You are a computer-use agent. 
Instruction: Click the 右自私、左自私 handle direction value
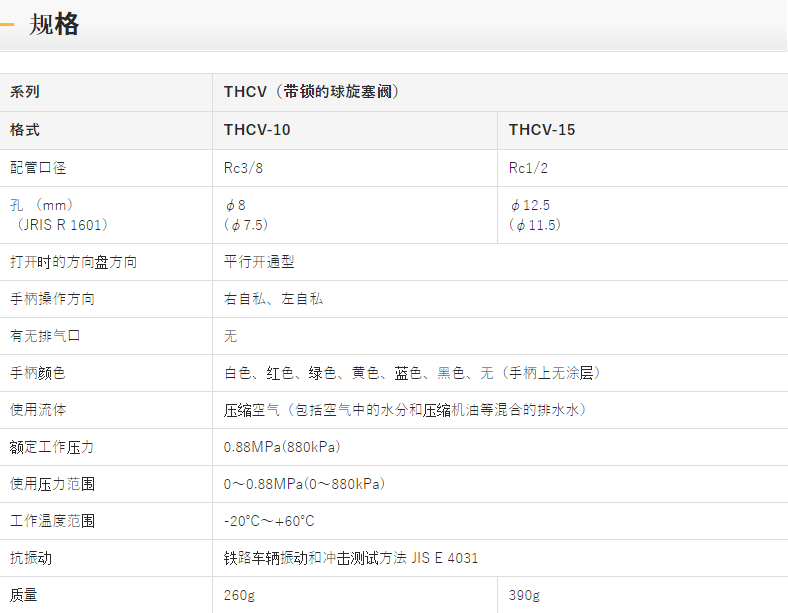(273, 299)
